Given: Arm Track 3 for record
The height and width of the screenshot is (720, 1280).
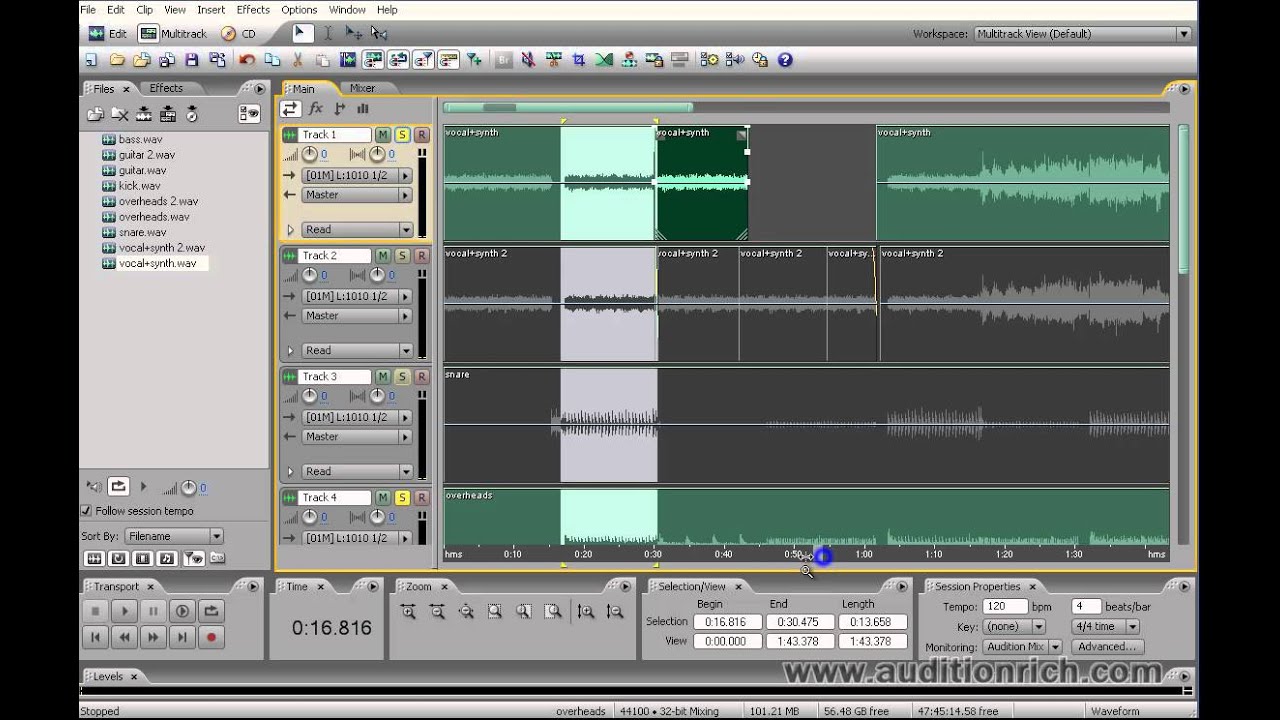Looking at the screenshot, I should (421, 377).
